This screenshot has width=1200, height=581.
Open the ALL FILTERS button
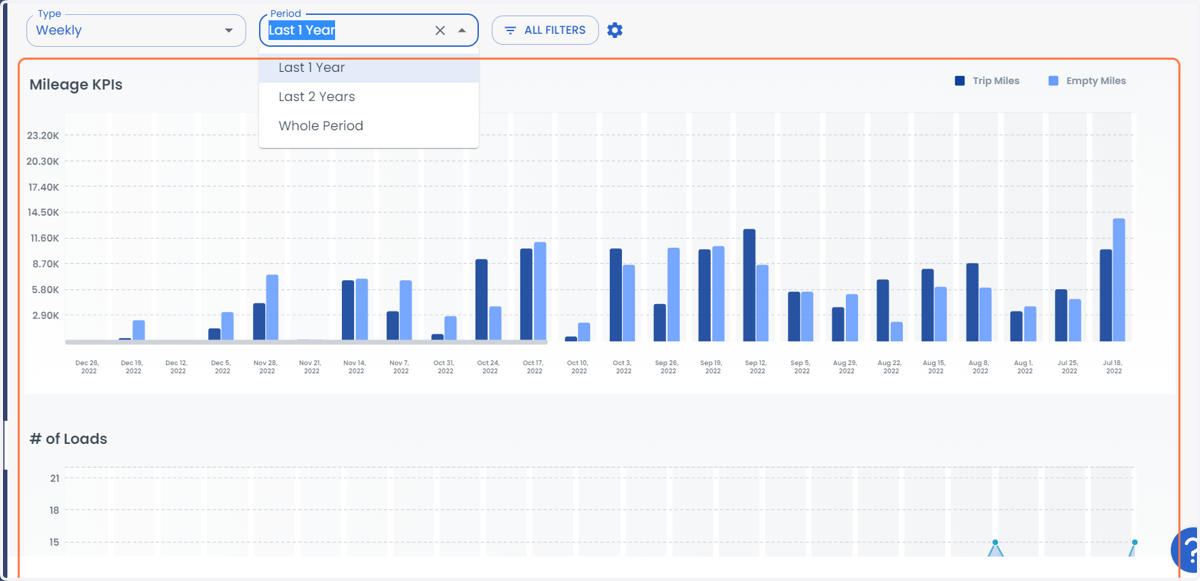545,30
